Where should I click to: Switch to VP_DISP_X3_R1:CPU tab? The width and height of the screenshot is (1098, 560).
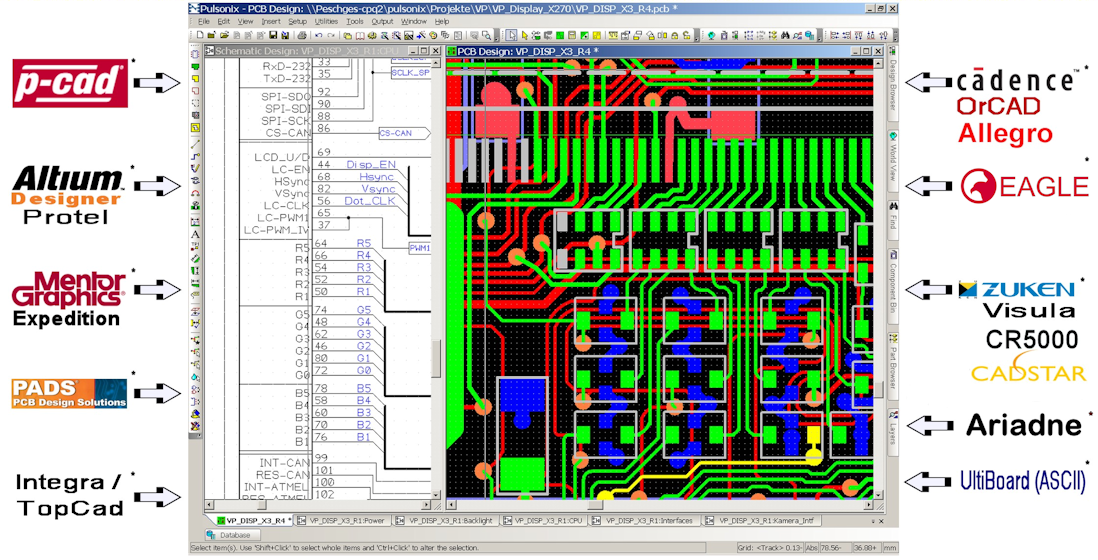click(543, 521)
